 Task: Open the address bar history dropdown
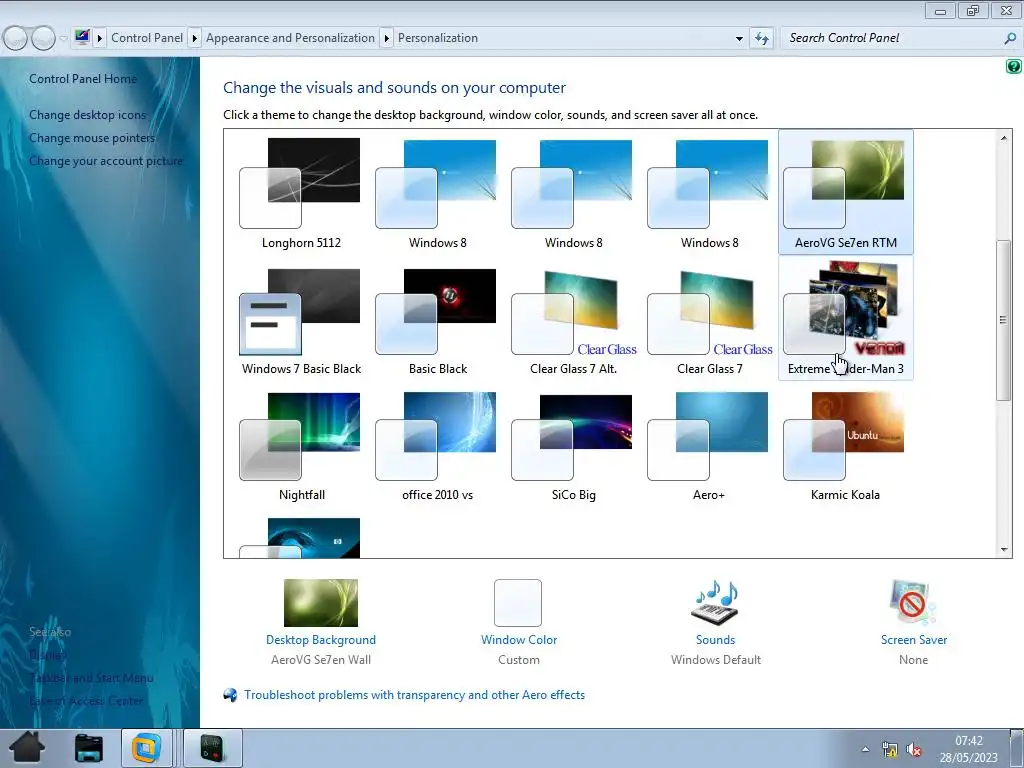tap(739, 39)
